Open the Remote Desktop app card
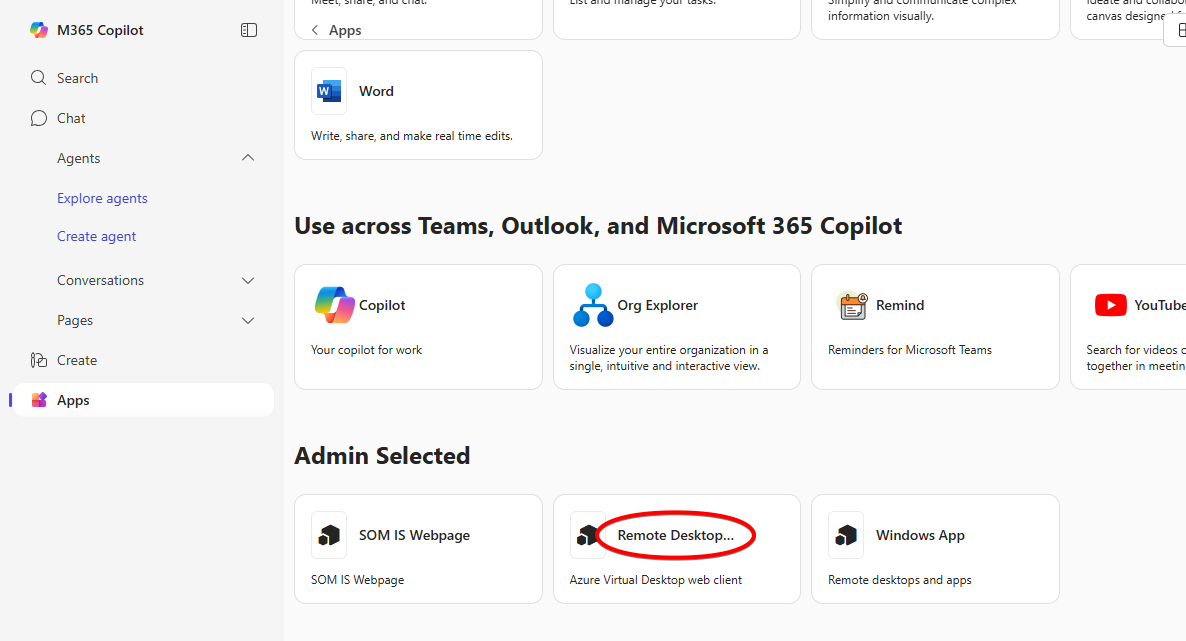This screenshot has height=641, width=1186. [676, 549]
